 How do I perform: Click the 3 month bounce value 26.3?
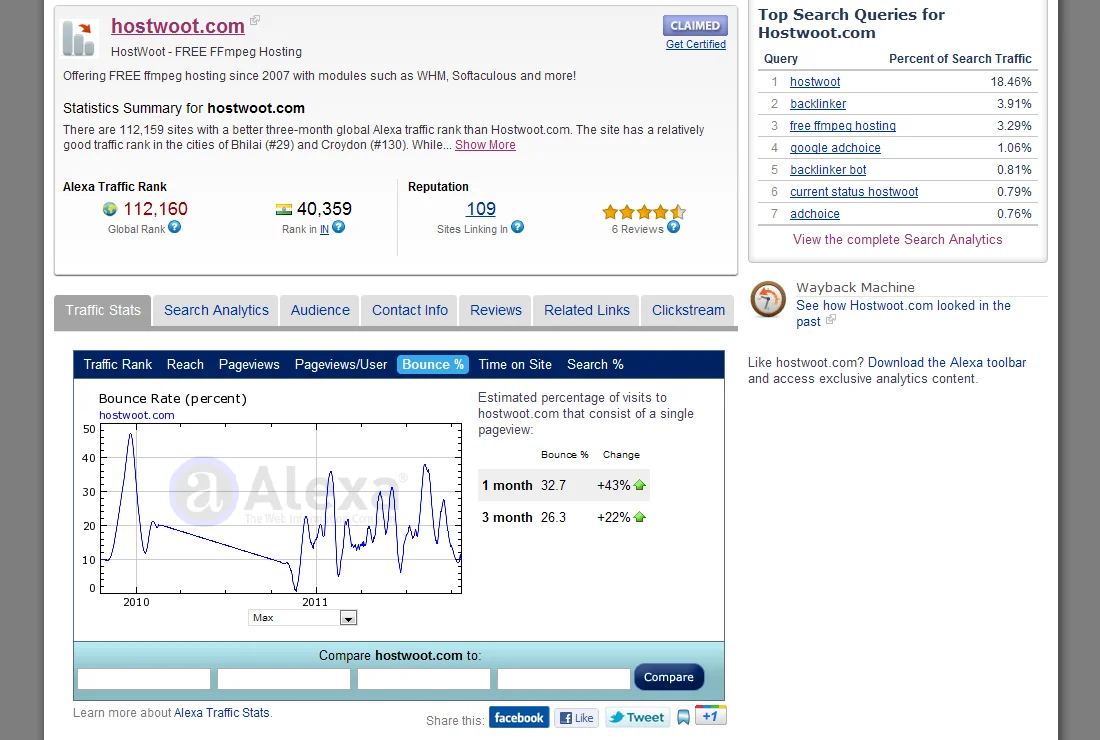[x=554, y=518]
